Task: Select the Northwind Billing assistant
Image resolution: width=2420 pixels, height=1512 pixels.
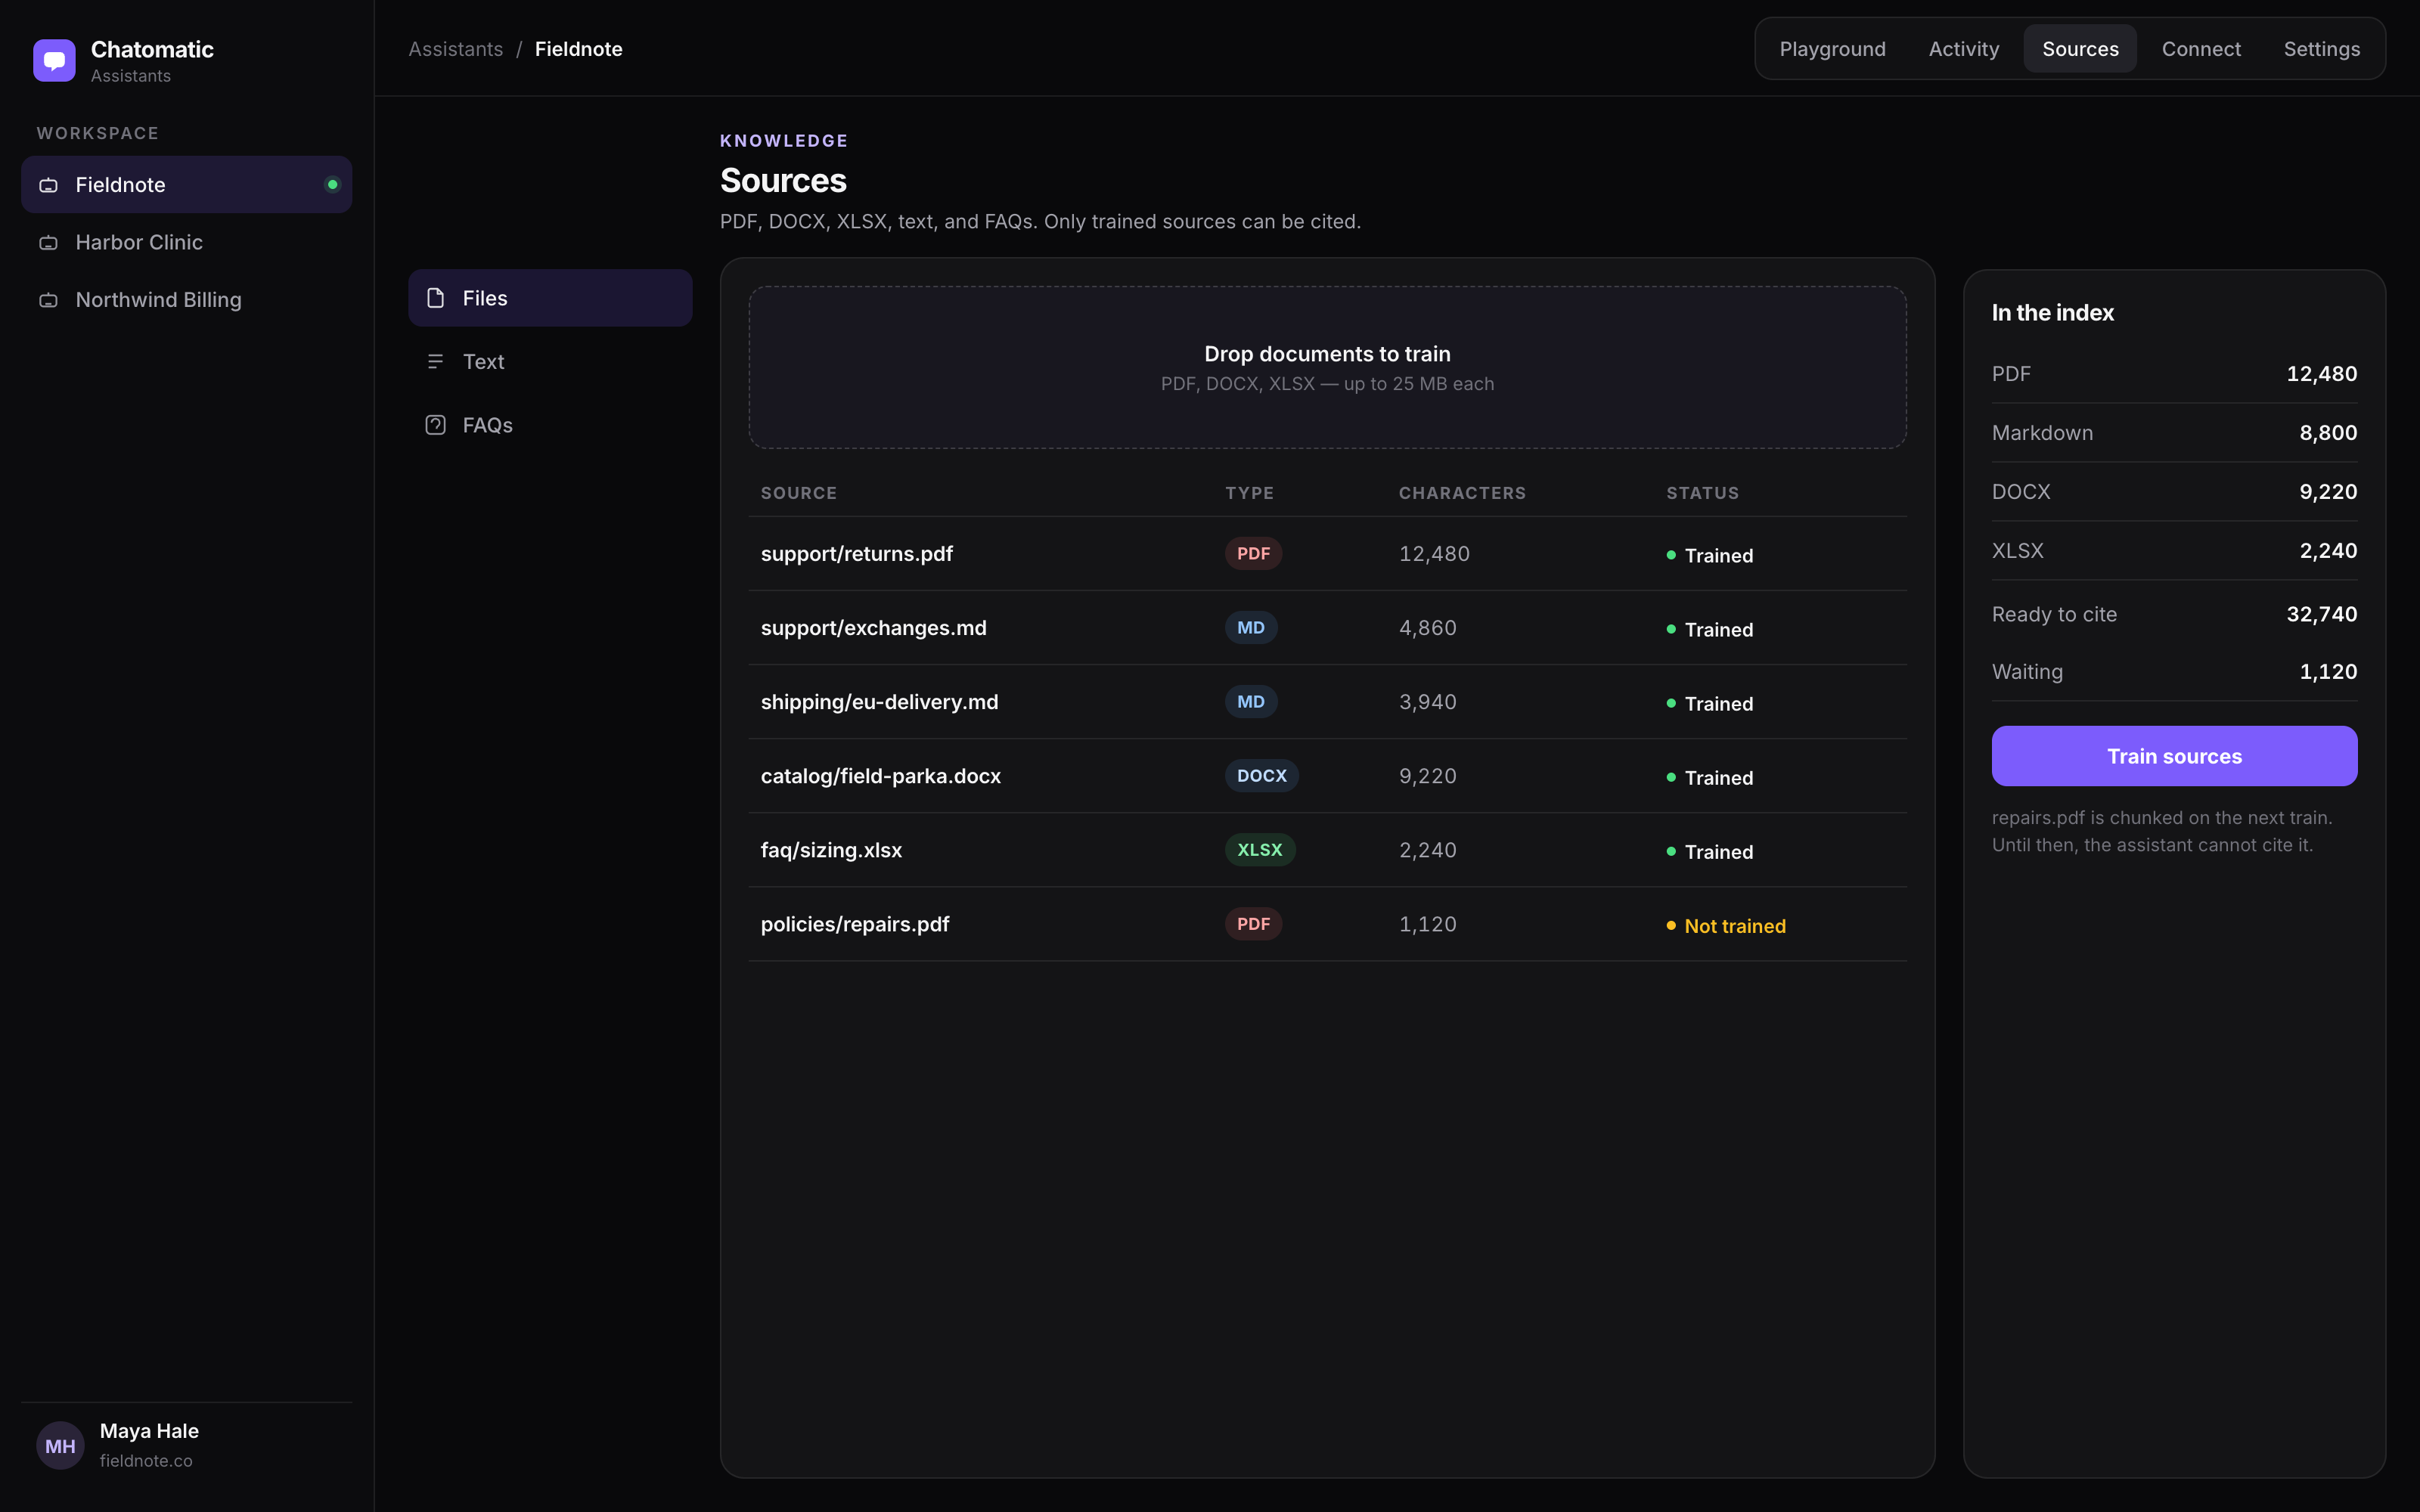Action: tap(186, 300)
